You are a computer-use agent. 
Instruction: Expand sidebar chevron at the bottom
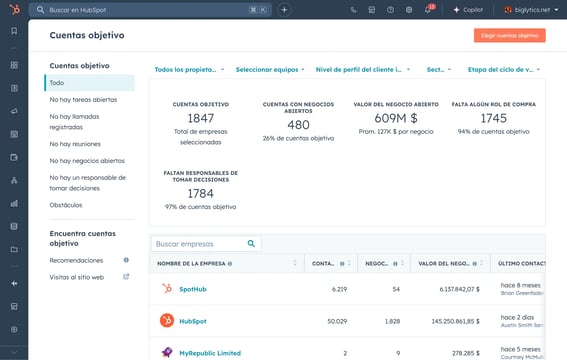(14, 352)
